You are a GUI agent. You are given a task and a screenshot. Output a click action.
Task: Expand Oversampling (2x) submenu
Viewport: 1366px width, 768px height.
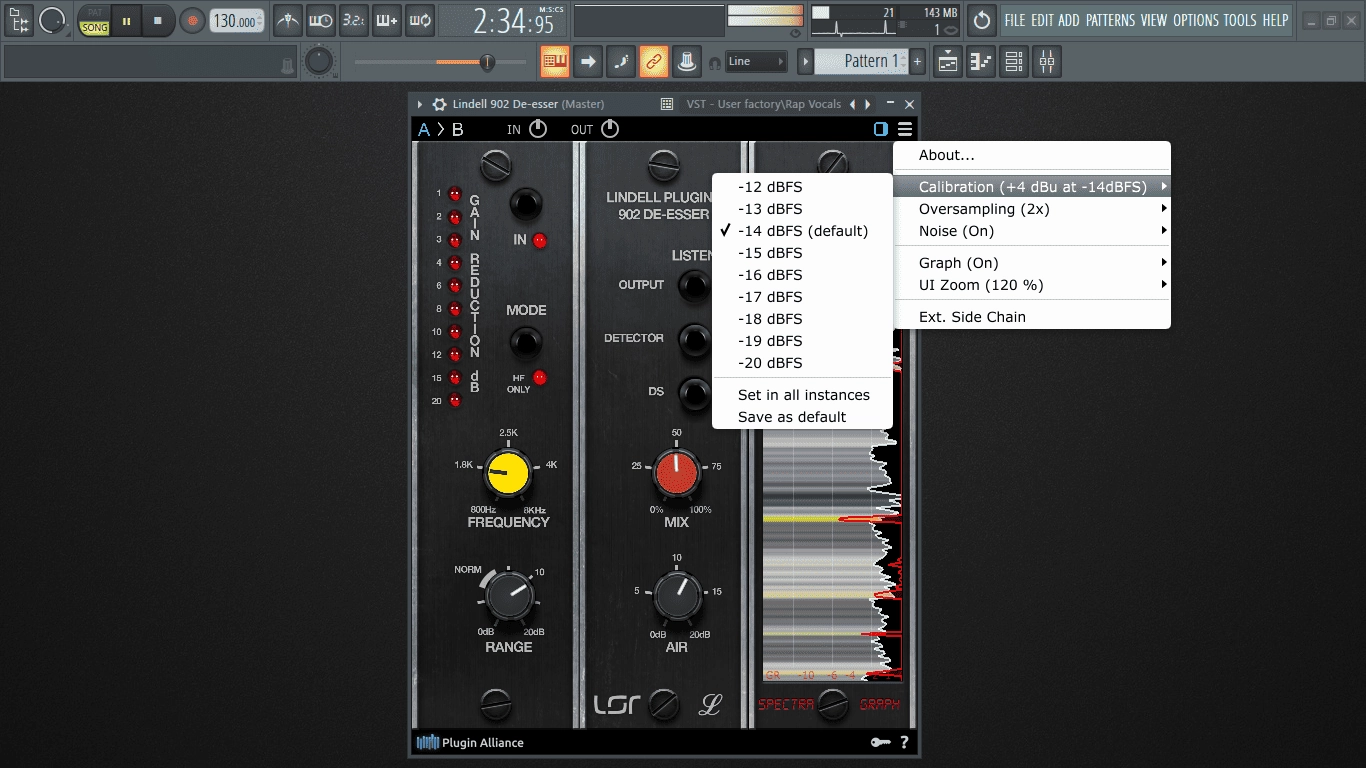[x=1032, y=209]
